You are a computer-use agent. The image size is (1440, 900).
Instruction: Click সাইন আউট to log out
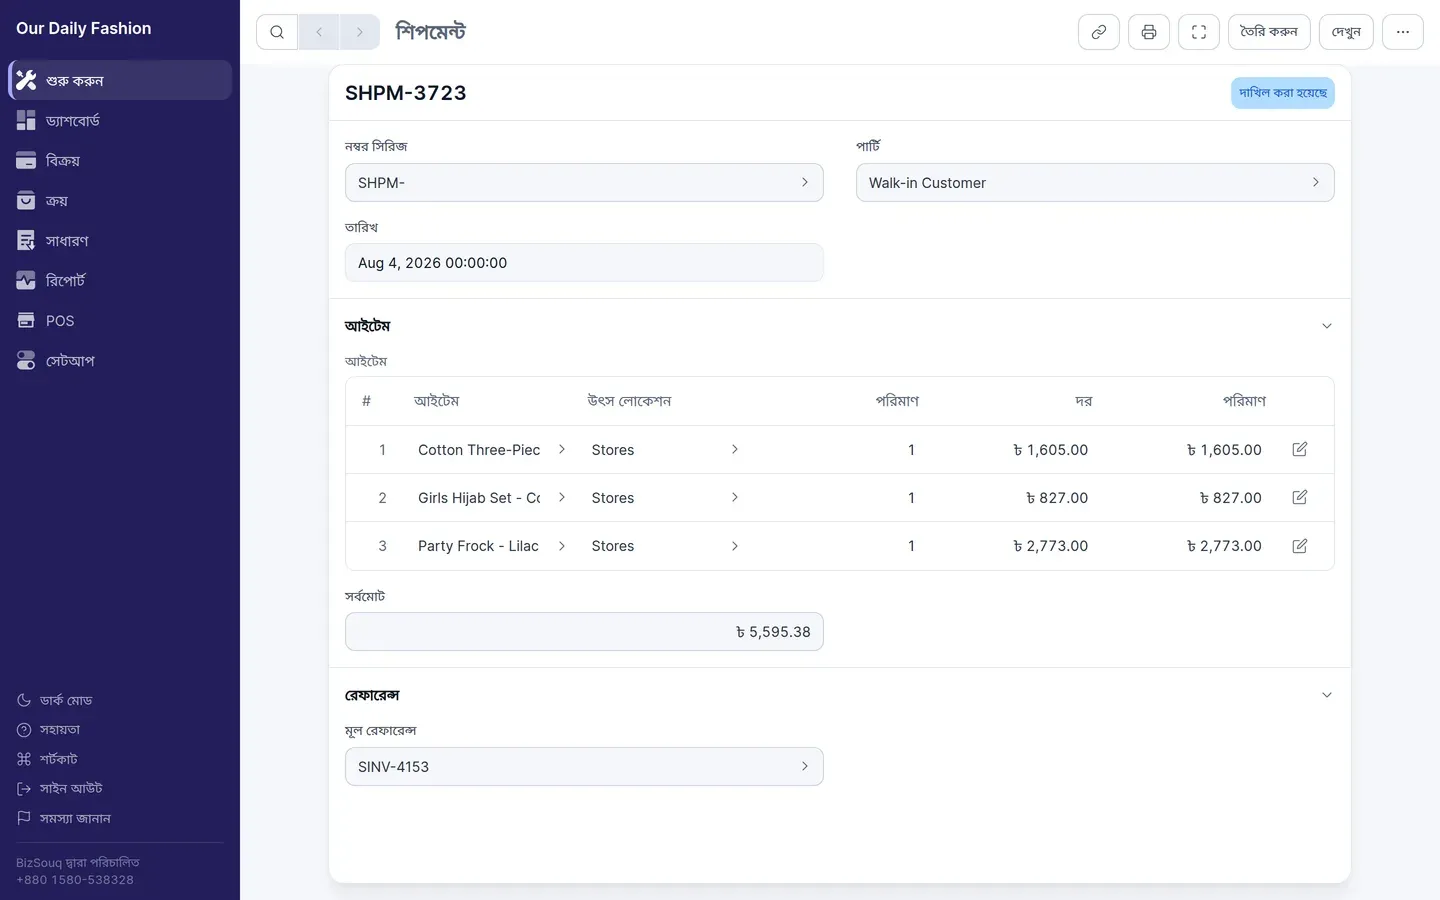(60, 788)
